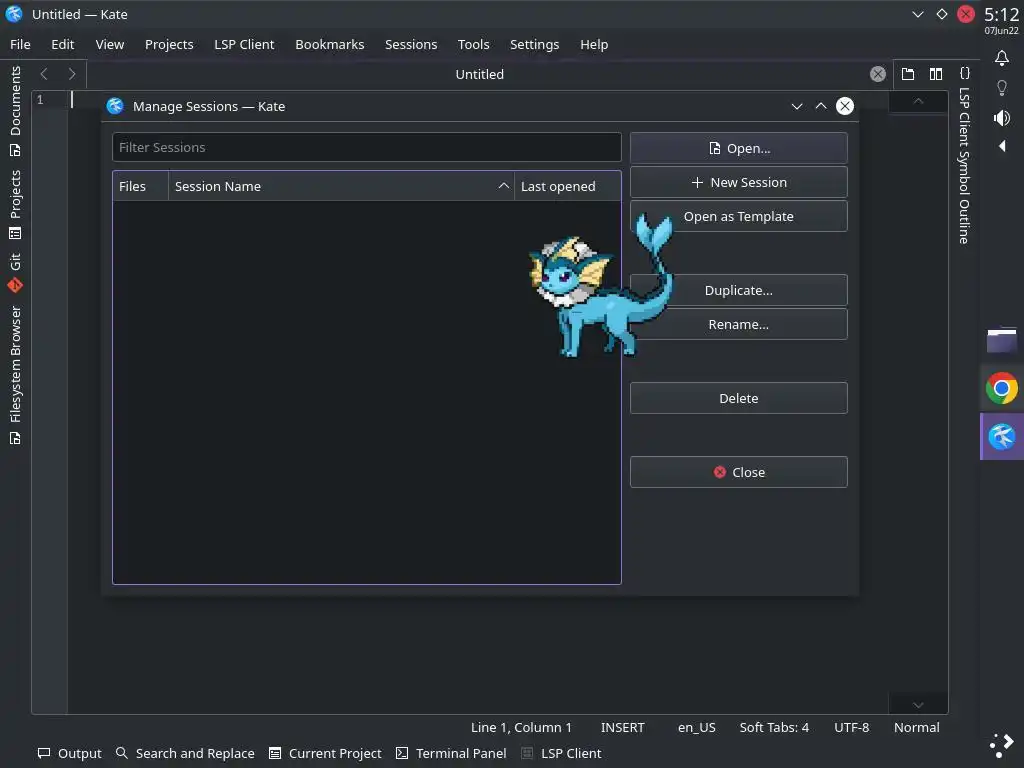Open the Documents sidebar panel
The image size is (1024, 768).
tap(15, 111)
